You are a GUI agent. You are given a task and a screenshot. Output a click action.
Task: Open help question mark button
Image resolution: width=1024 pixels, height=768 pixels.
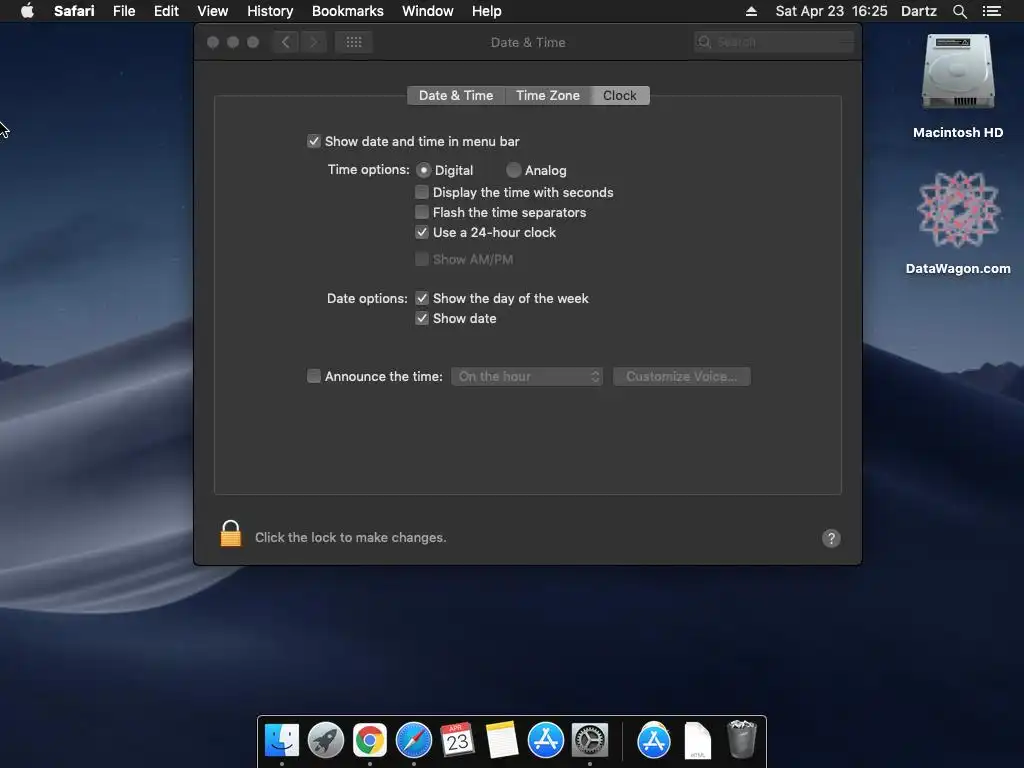tap(831, 538)
